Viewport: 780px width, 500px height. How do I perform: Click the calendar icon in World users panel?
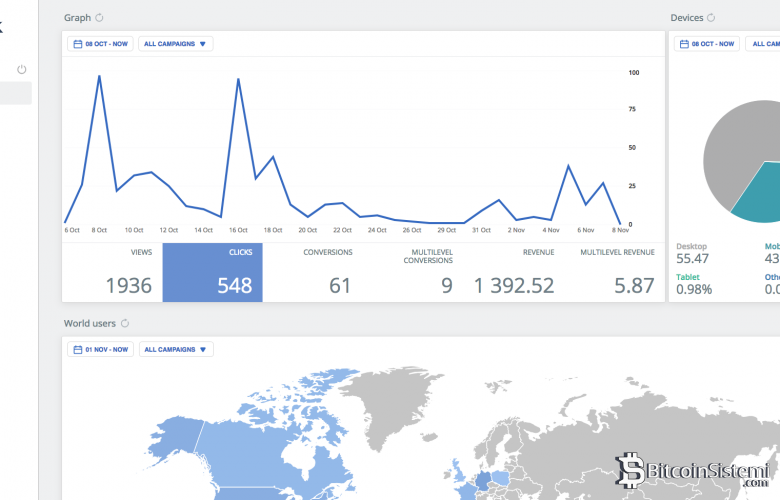click(x=76, y=350)
